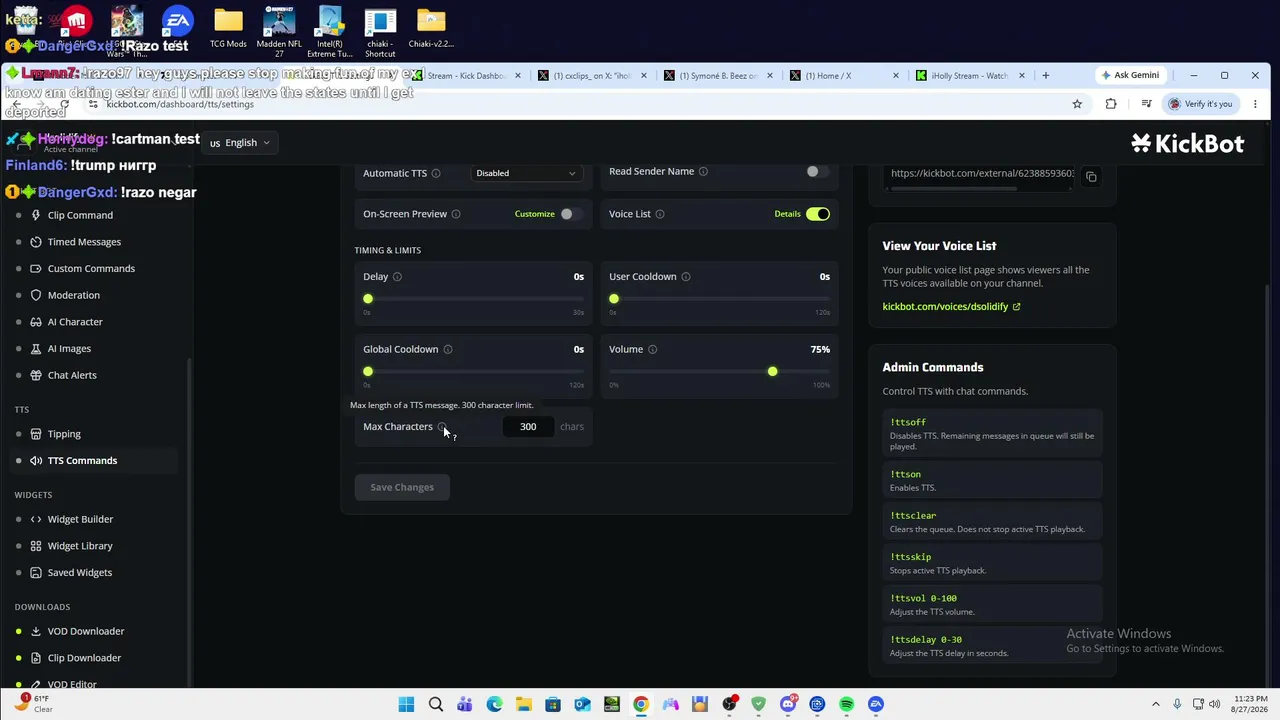
Task: Switch to the iHolly Stream tab
Action: point(968,76)
